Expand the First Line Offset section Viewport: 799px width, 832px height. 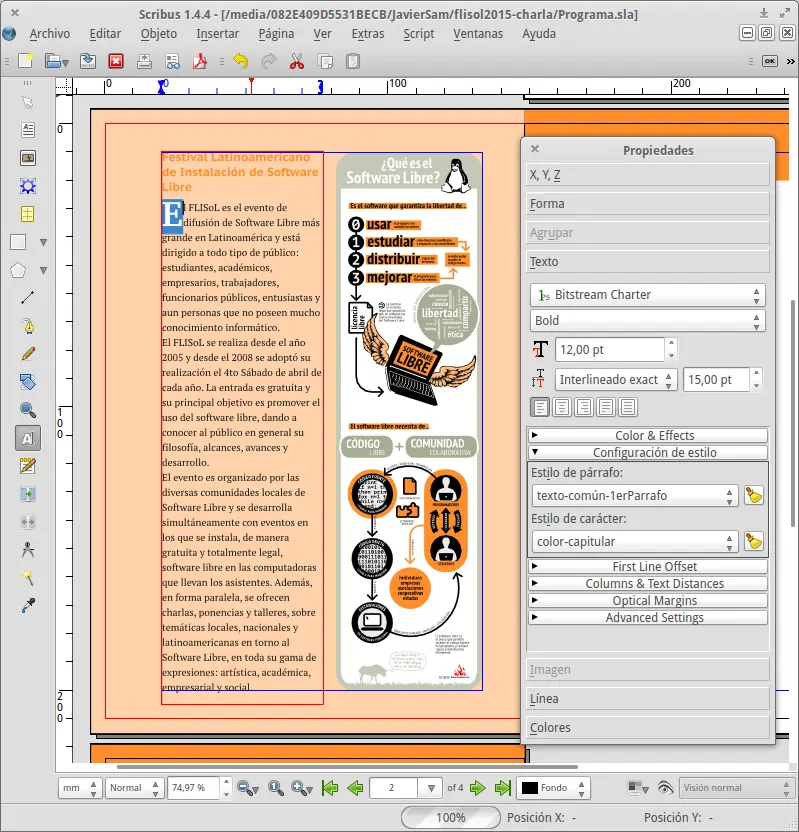click(x=648, y=566)
